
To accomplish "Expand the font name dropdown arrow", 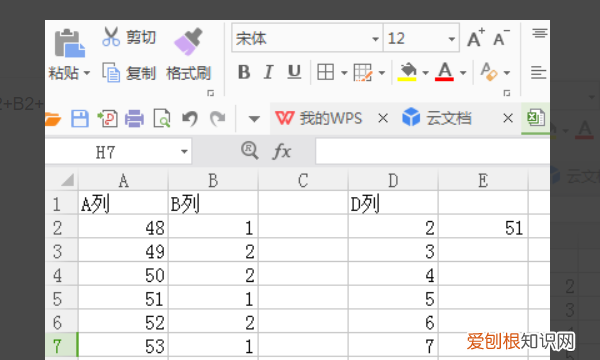I will (x=375, y=39).
